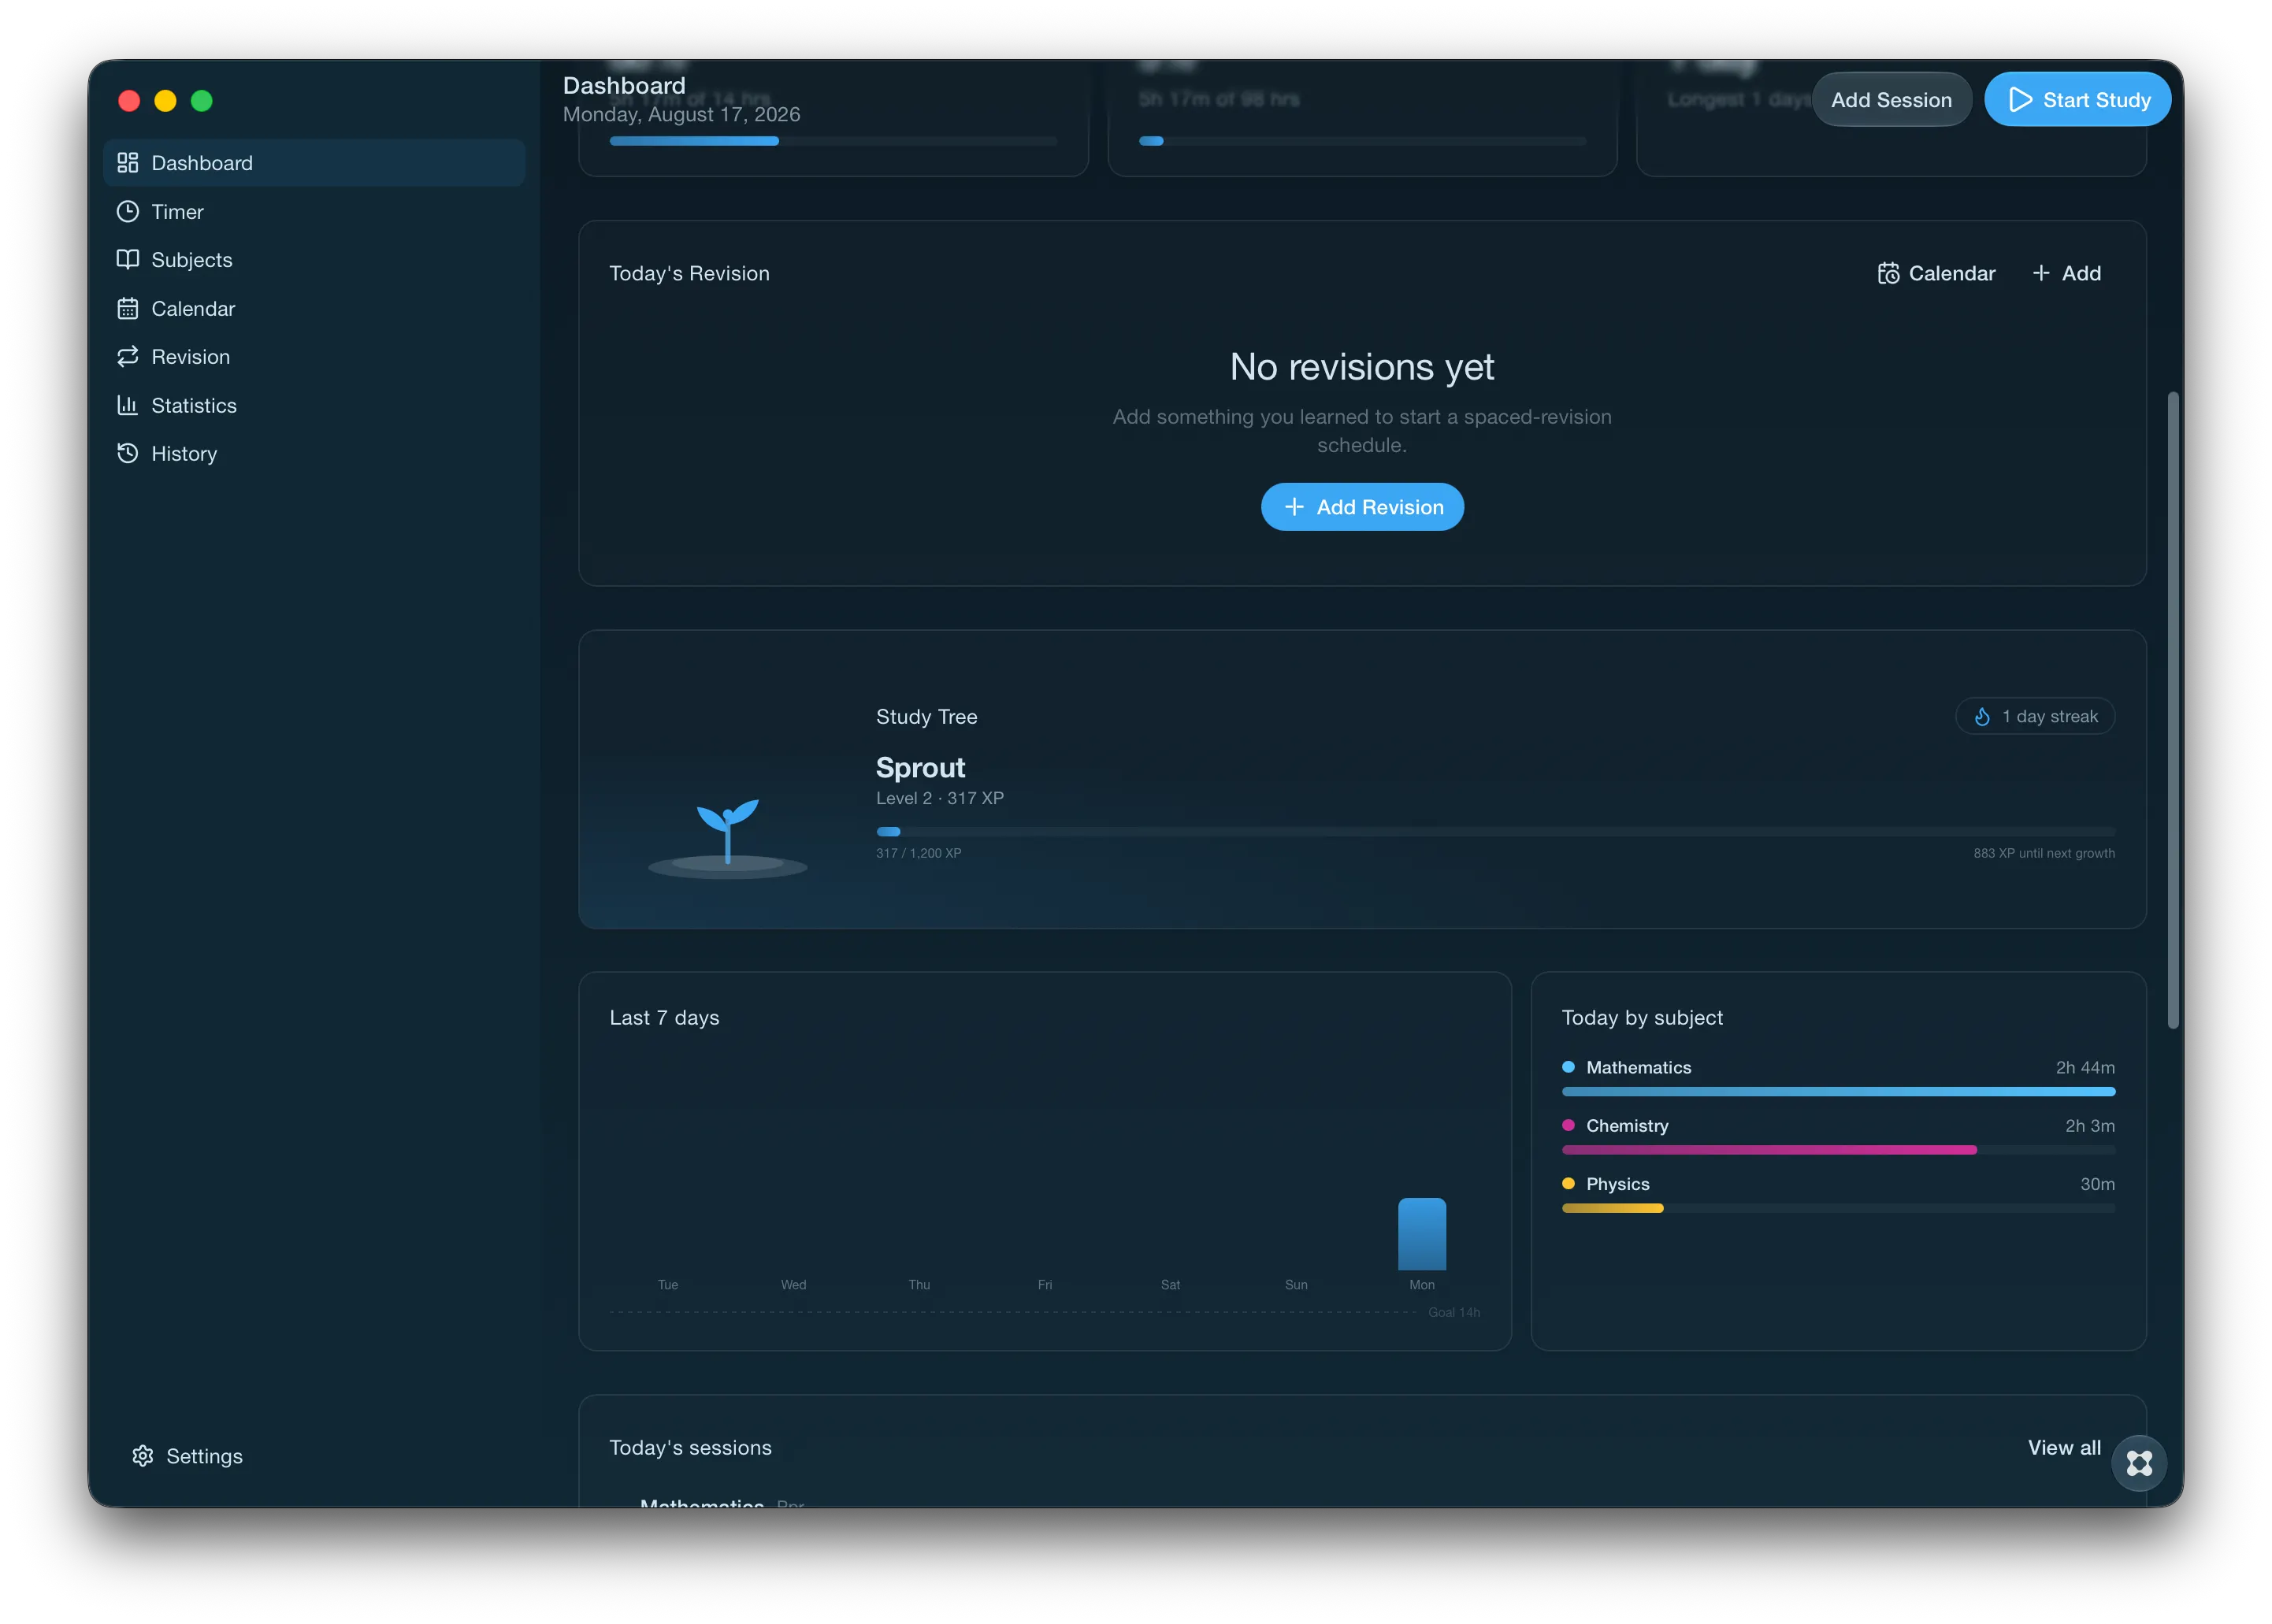Click the Physics subject label
The height and width of the screenshot is (1624, 2272).
1617,1183
